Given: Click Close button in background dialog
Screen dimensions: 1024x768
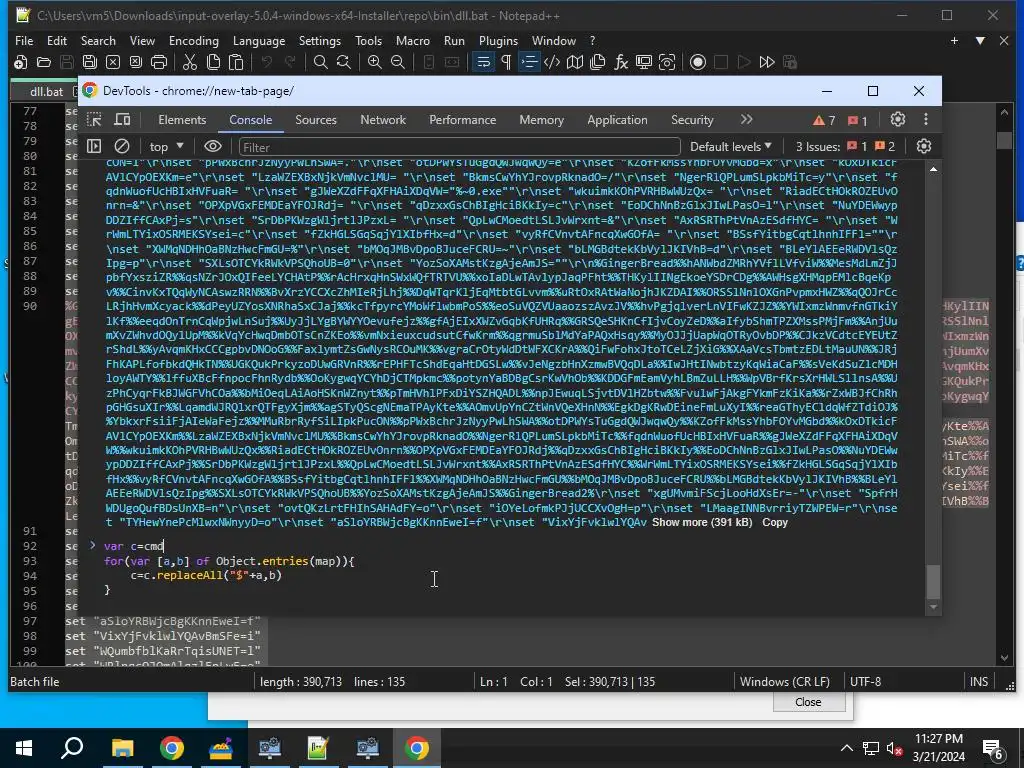Looking at the screenshot, I should coord(808,702).
